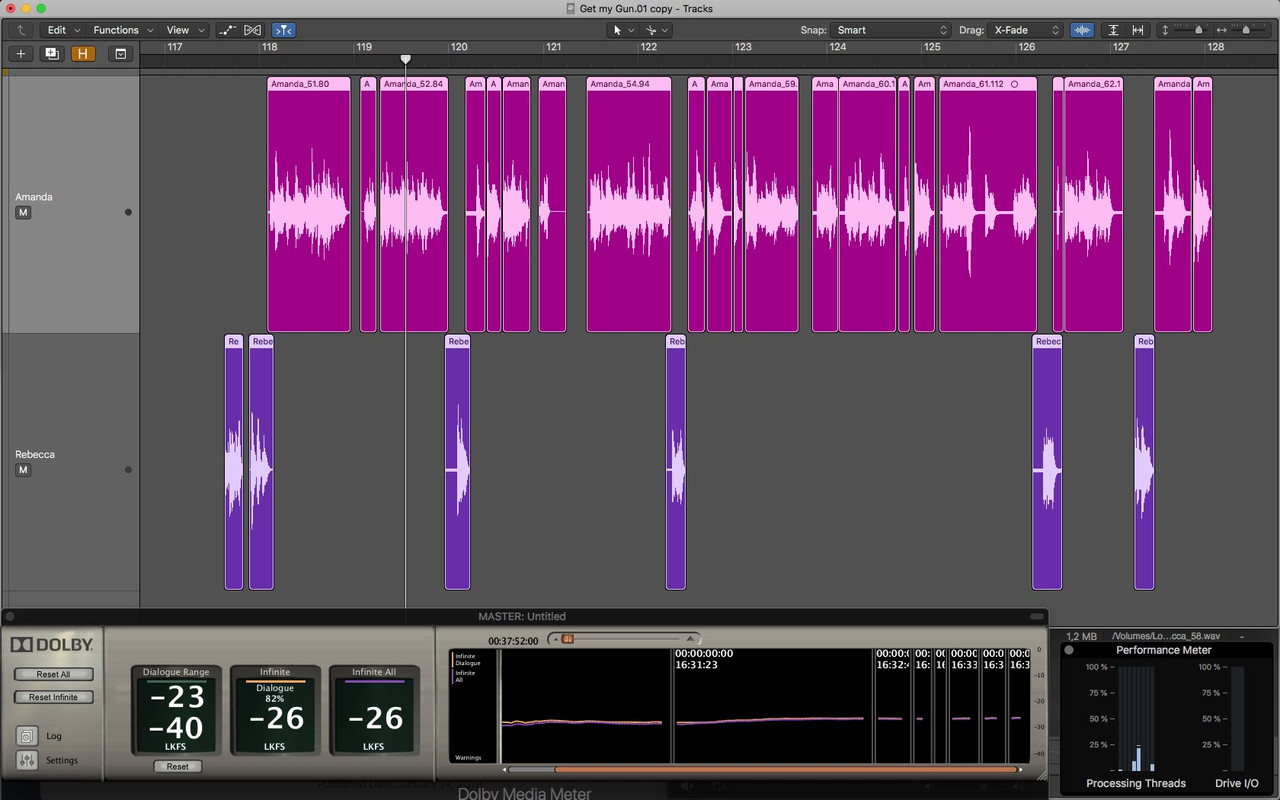Click Reset below Dialogue Range display
This screenshot has height=800, width=1280.
click(177, 766)
